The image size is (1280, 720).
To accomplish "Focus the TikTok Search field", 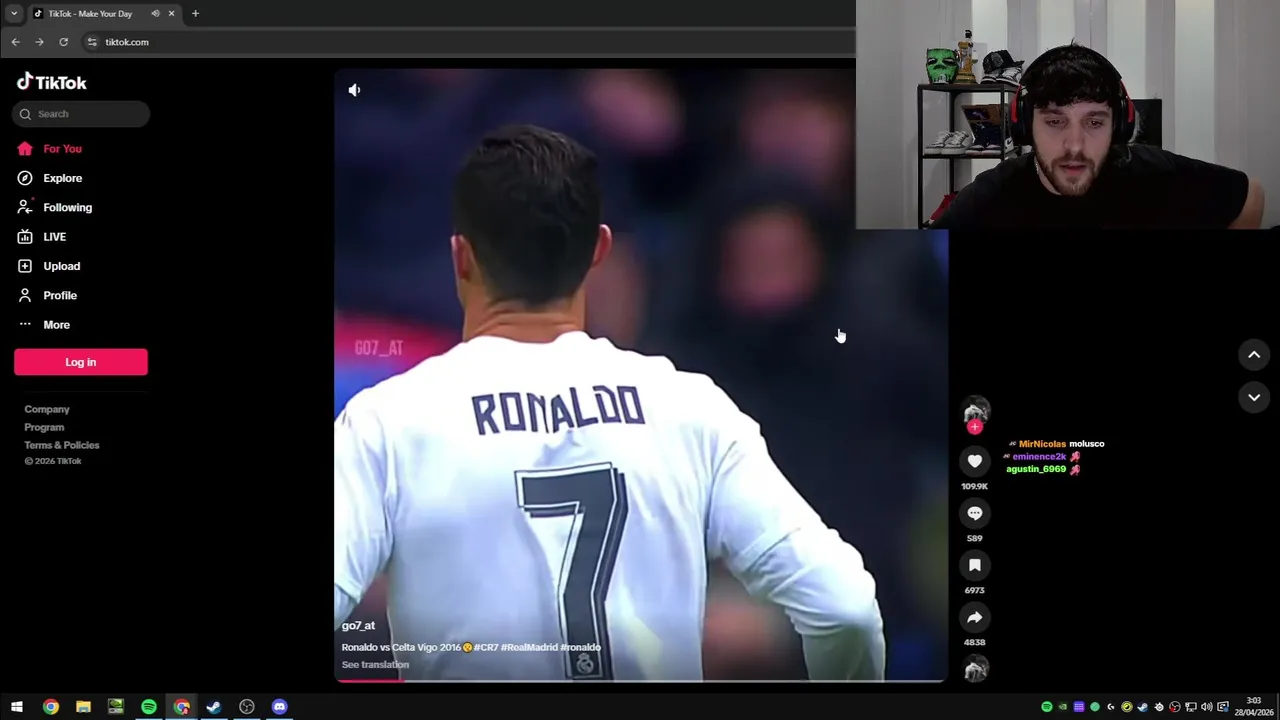I will point(82,114).
